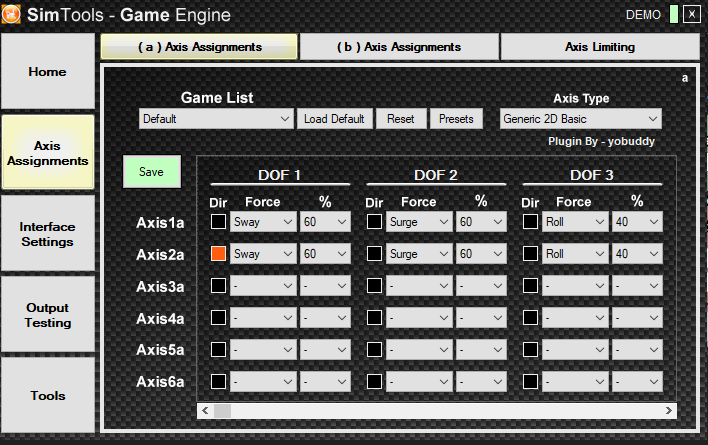
Task: Switch to (a) Axis Assignments tab
Action: [199, 46]
